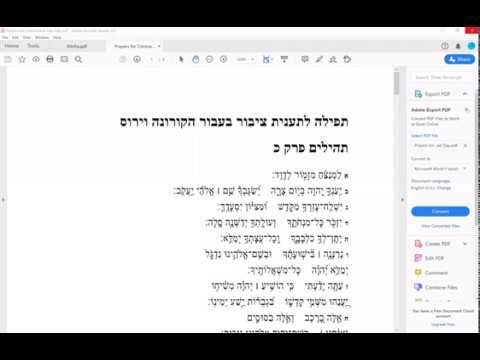Switch to the Home tab

pyautogui.click(x=12, y=46)
